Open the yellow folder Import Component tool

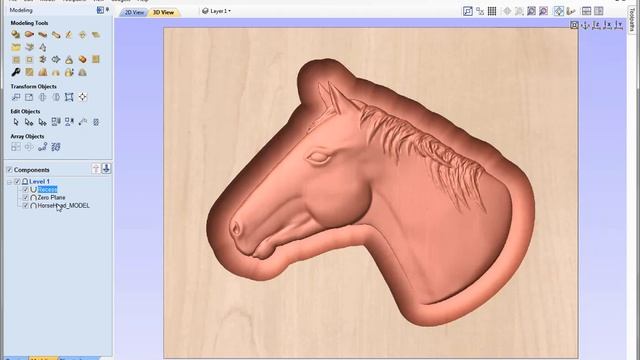pyautogui.click(x=16, y=47)
